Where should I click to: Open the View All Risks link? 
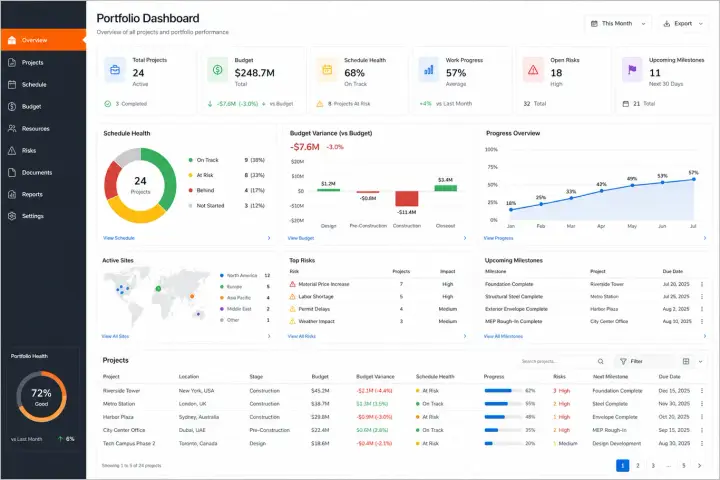pos(302,336)
